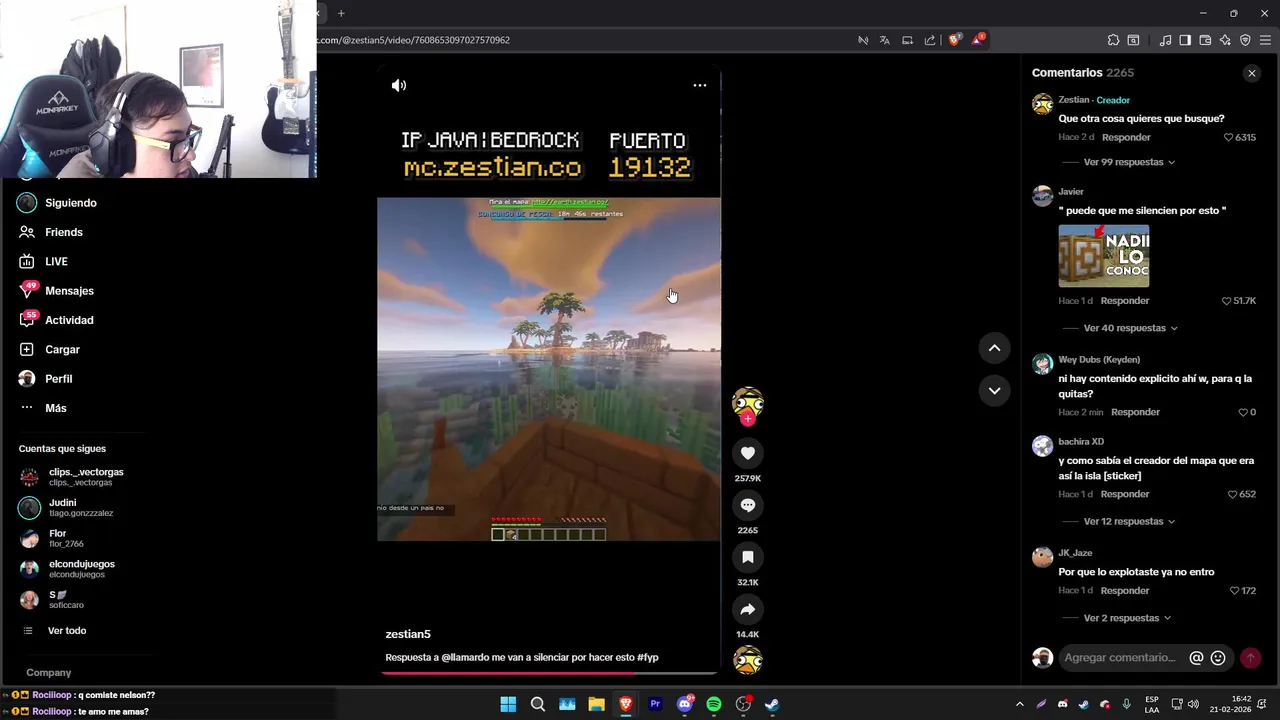The height and width of the screenshot is (720, 1280).
Task: Like the video with the heart icon
Action: pos(748,453)
